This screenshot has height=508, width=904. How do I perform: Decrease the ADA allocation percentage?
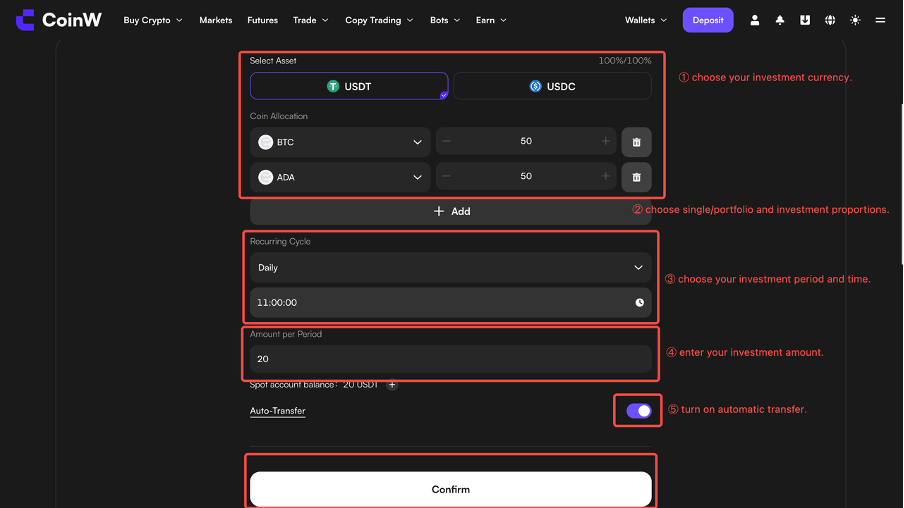tap(446, 176)
